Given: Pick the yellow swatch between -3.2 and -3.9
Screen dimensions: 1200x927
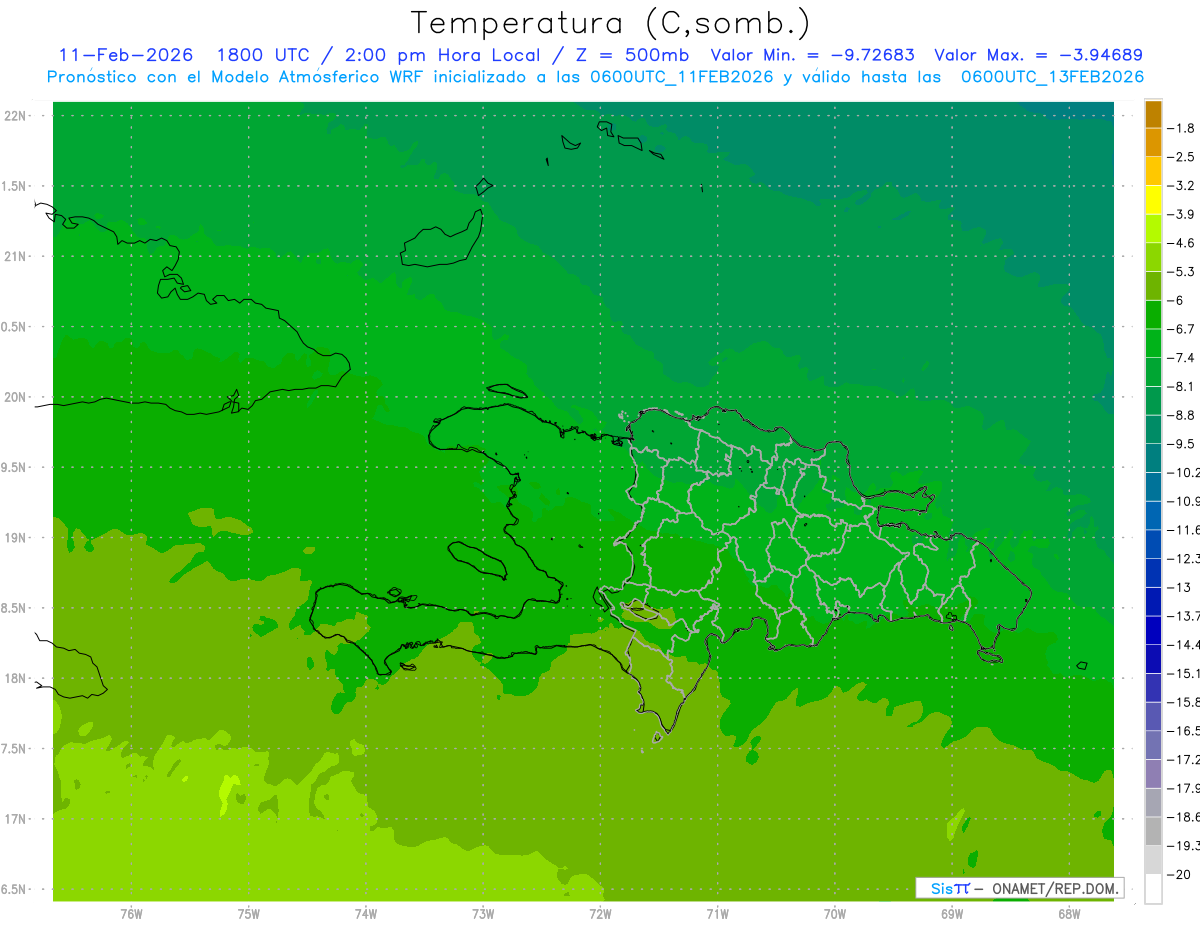Looking at the screenshot, I should point(1153,200).
